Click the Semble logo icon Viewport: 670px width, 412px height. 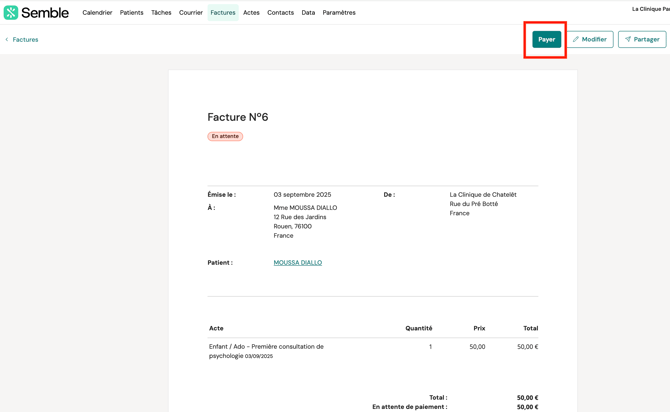tap(11, 13)
